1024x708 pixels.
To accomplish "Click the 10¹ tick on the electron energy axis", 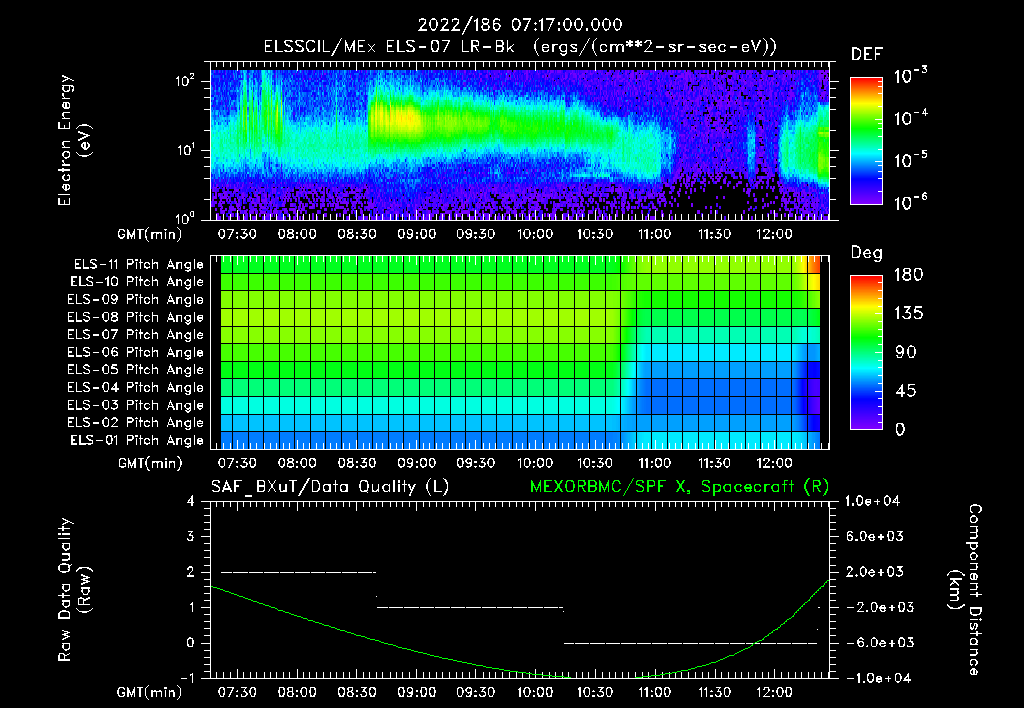I will click(x=185, y=150).
